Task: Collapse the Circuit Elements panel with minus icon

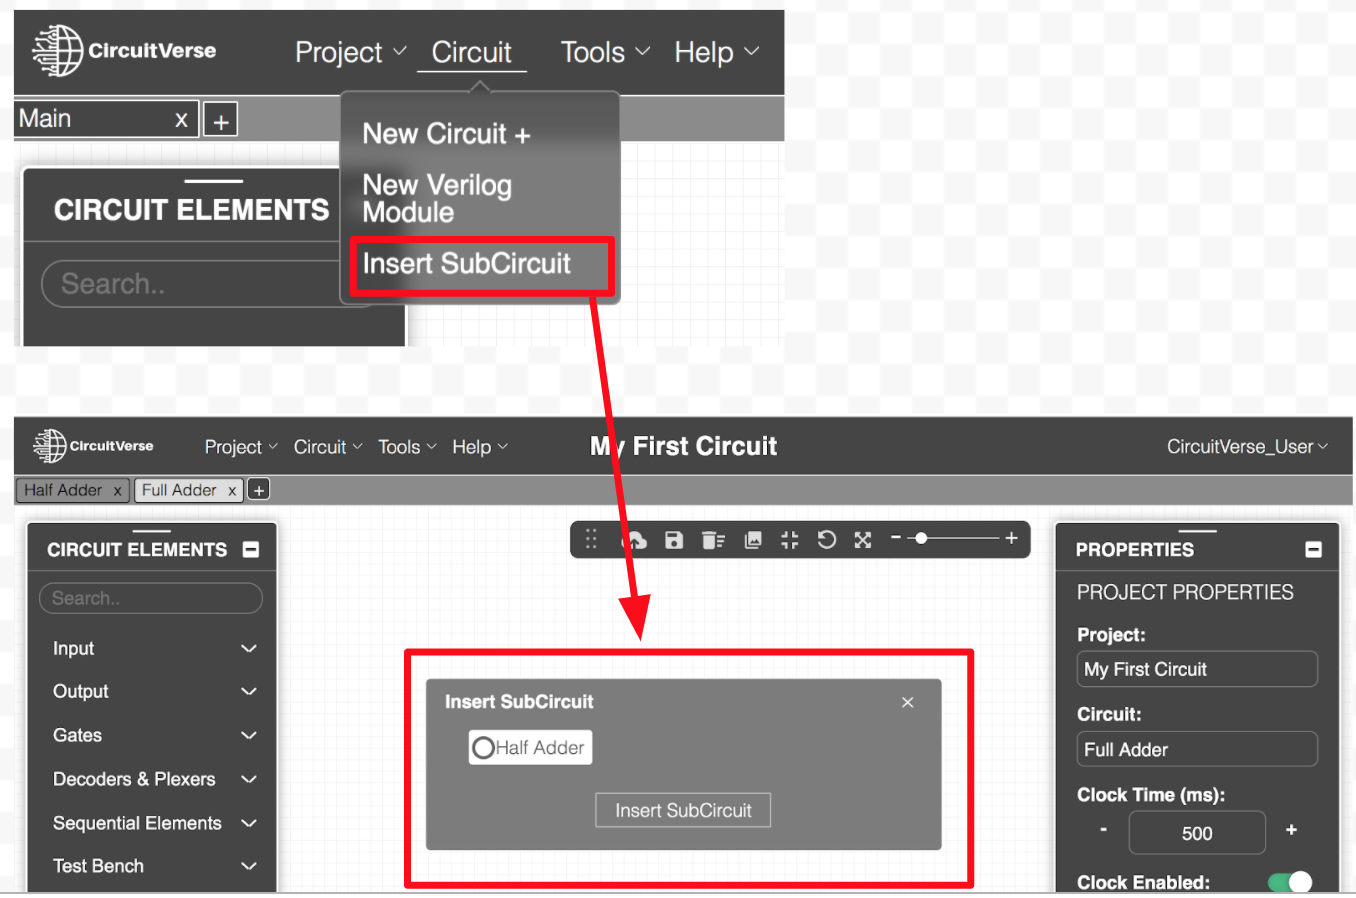Action: click(x=251, y=550)
